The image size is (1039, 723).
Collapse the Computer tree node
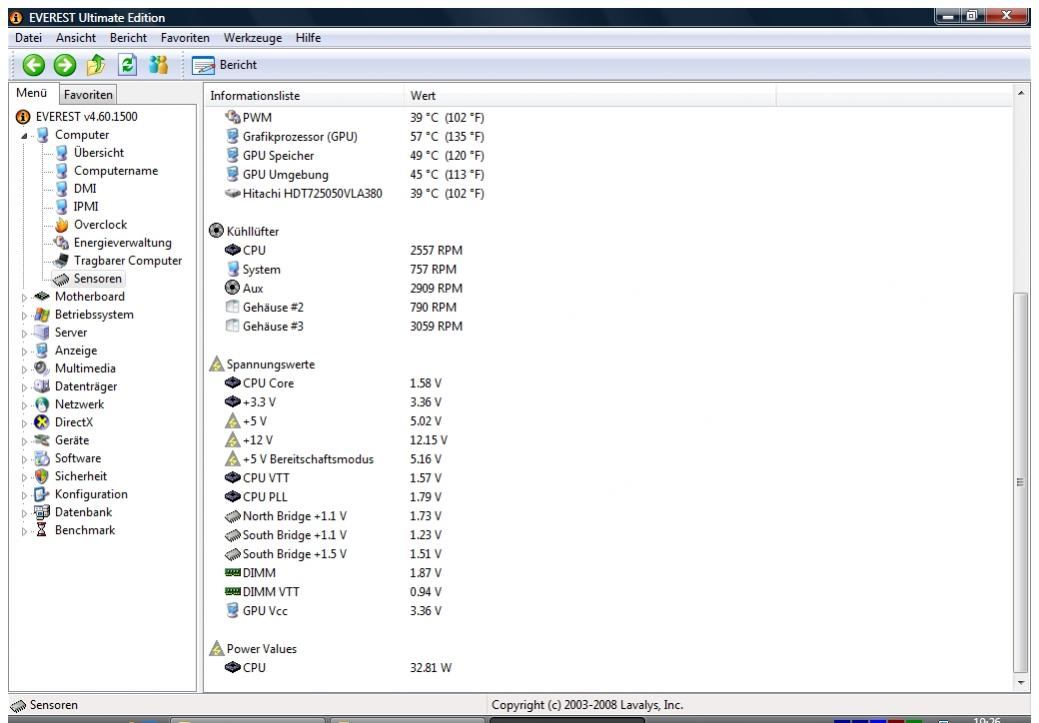pos(24,136)
